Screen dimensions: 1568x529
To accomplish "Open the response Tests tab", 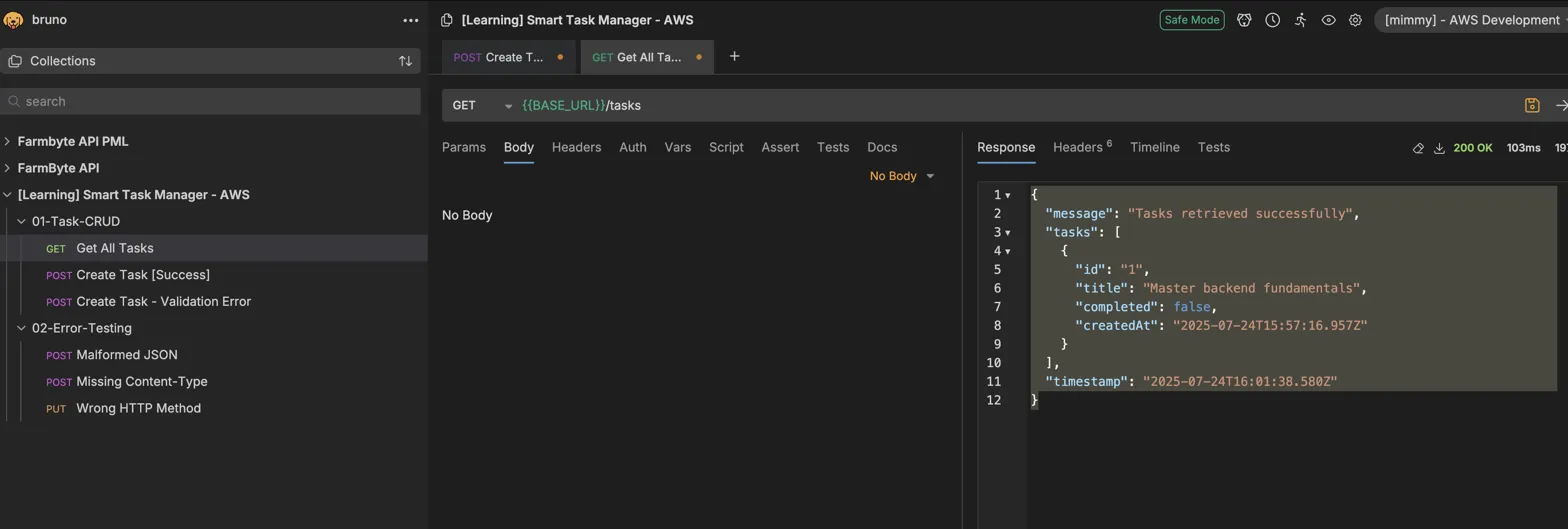I will tap(1214, 147).
